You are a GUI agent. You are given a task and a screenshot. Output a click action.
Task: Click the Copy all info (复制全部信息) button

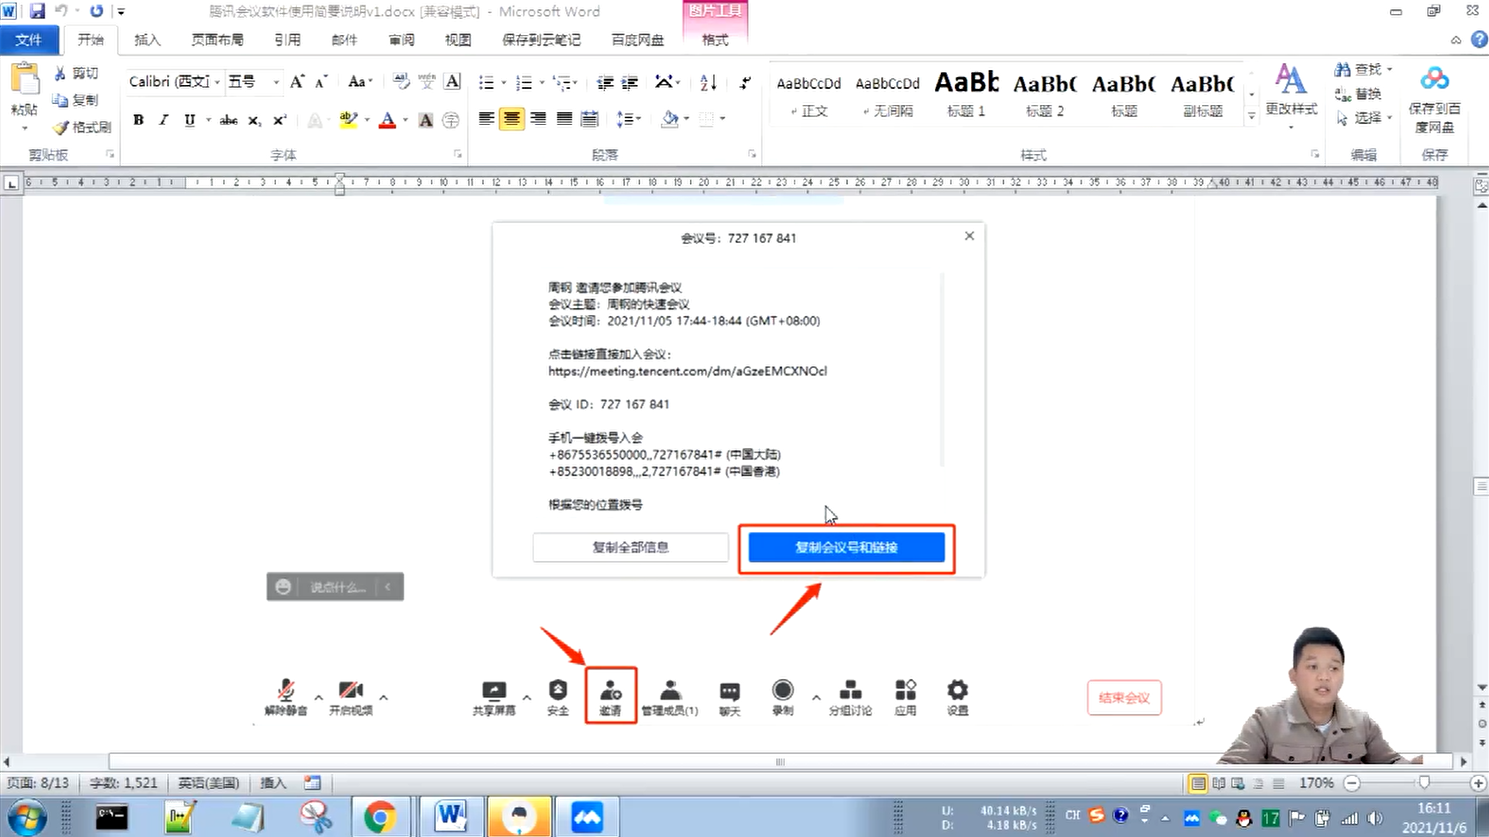[x=630, y=547]
